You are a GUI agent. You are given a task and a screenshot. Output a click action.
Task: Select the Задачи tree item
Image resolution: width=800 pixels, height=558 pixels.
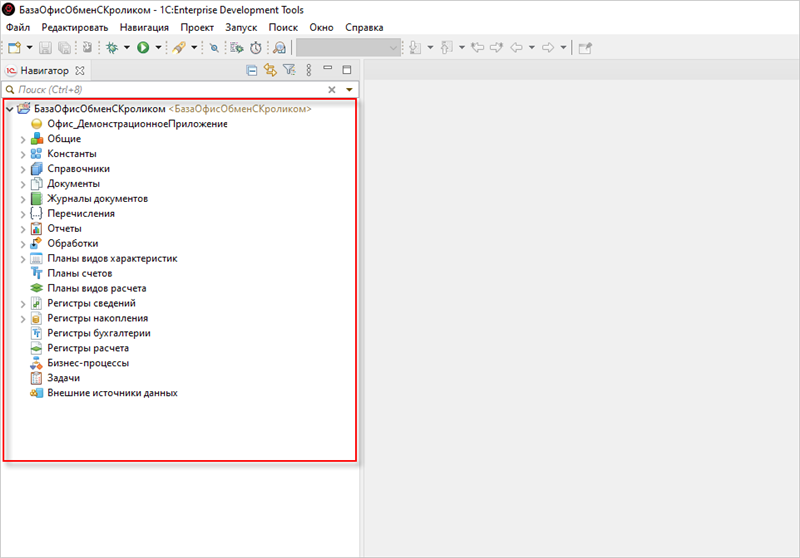point(63,378)
